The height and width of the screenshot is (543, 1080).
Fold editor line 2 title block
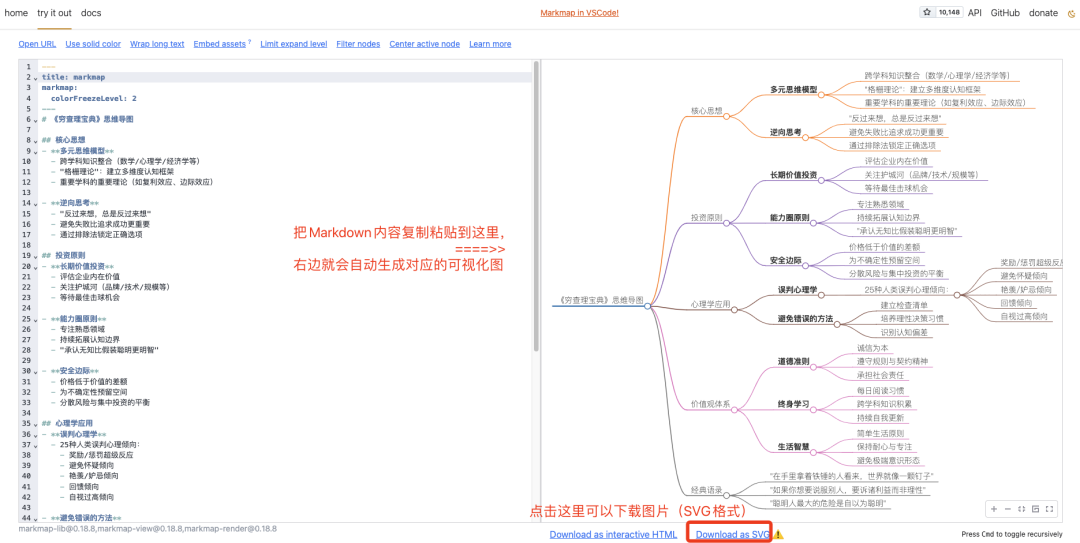pyautogui.click(x=36, y=78)
